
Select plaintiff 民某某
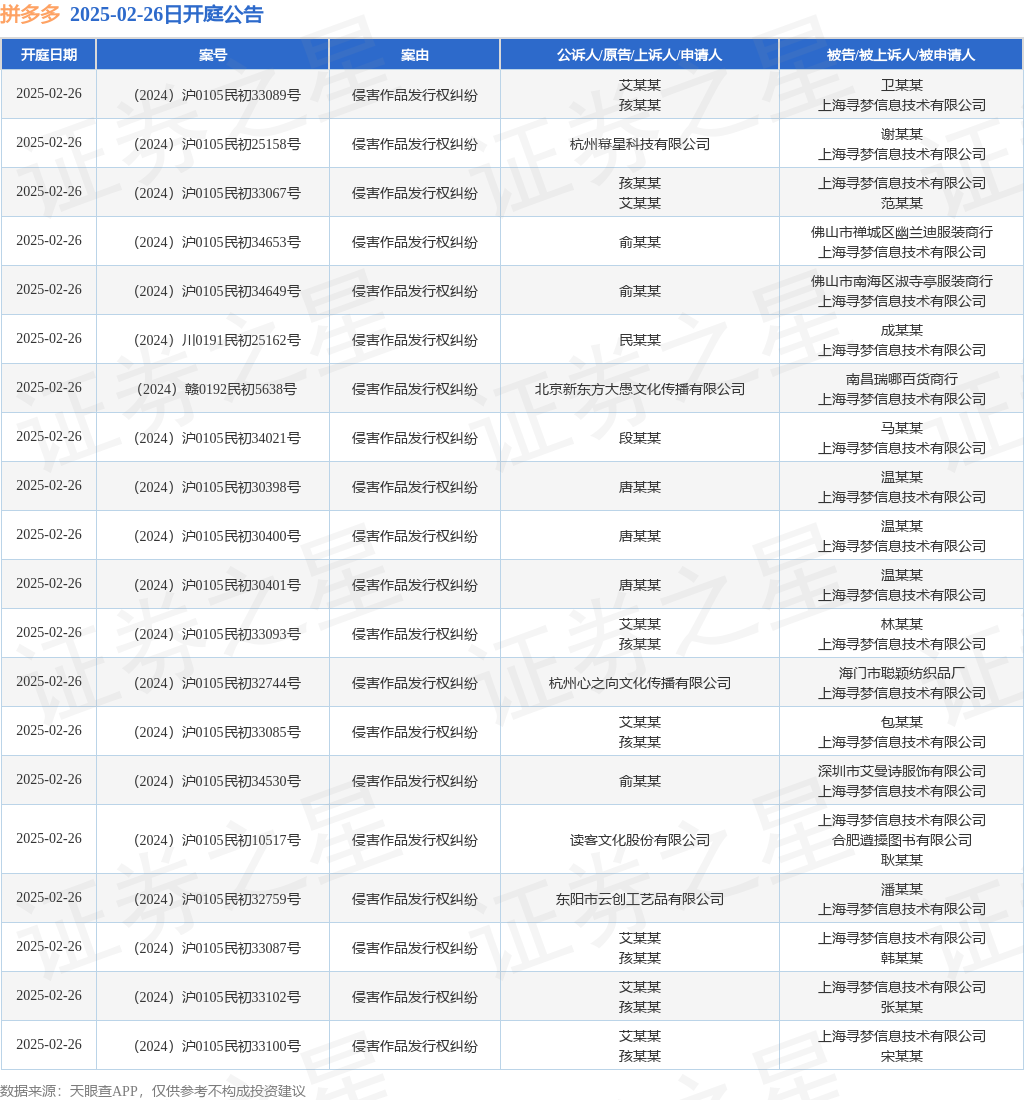click(640, 341)
